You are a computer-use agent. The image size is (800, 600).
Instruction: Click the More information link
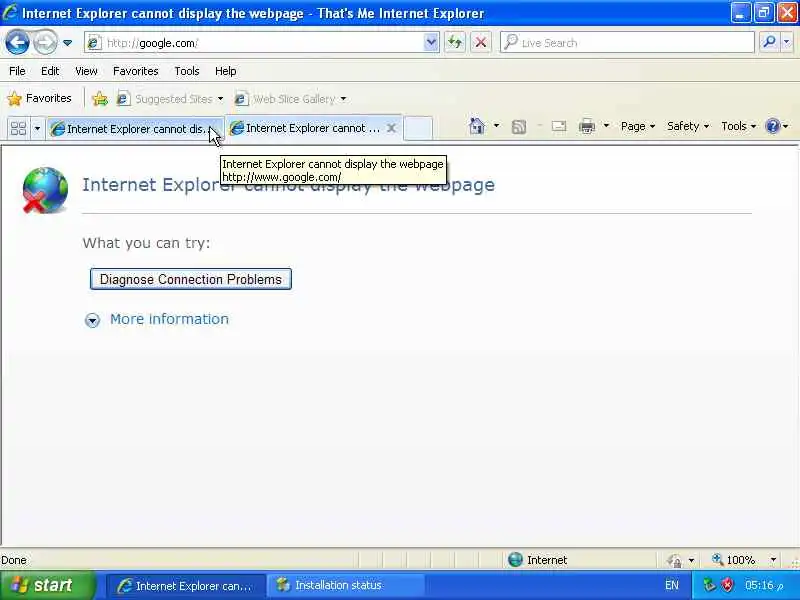[169, 319]
